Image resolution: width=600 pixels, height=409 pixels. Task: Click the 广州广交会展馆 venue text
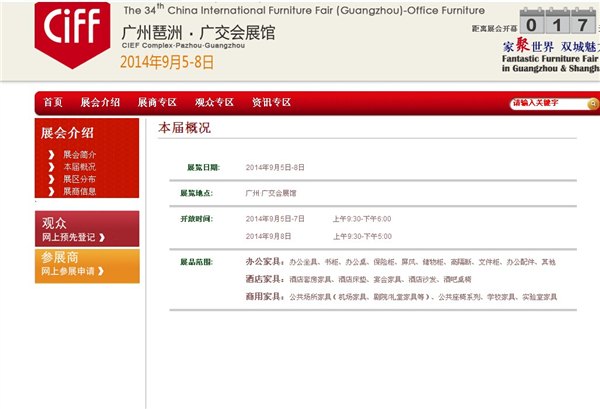click(x=271, y=193)
